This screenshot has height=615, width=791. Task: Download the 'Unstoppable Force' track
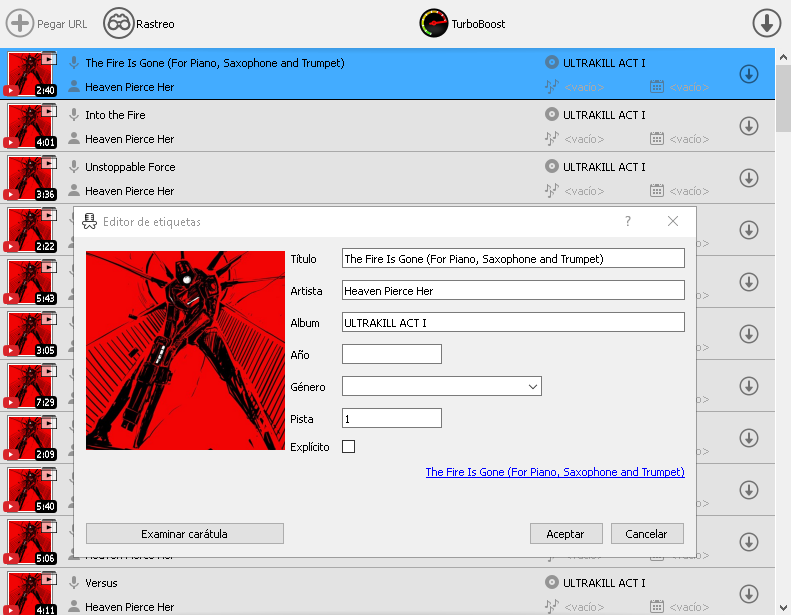point(749,178)
